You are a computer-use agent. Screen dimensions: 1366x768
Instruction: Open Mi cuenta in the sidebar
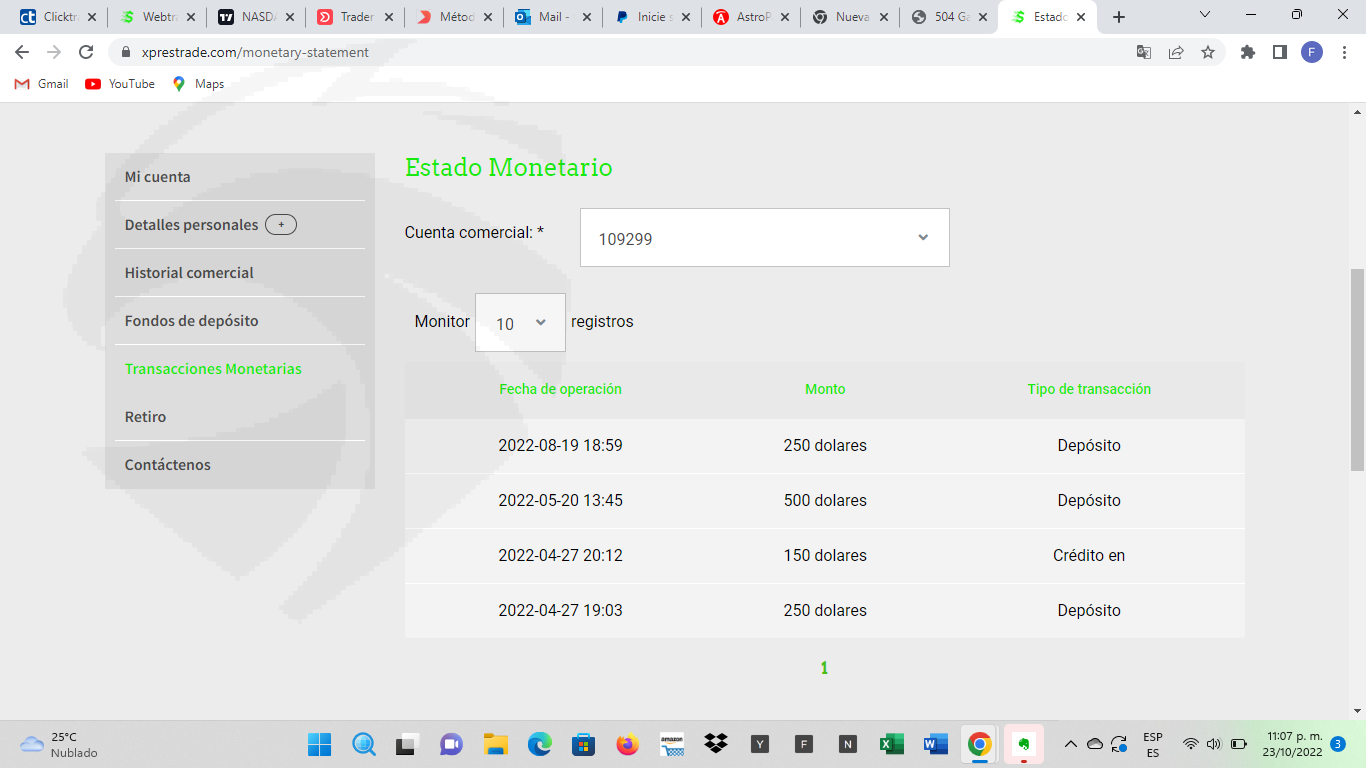pos(158,177)
